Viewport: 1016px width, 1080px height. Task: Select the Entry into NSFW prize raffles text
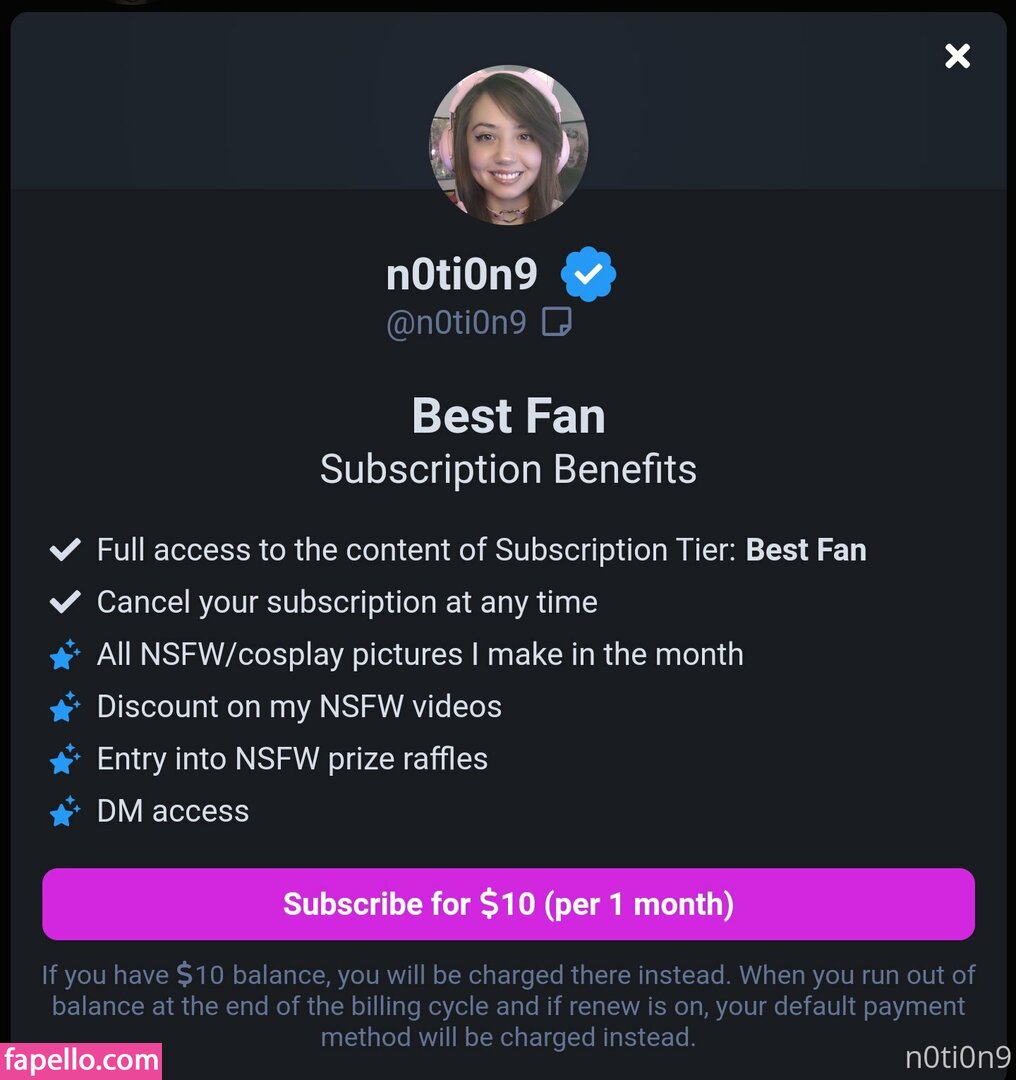[x=292, y=759]
